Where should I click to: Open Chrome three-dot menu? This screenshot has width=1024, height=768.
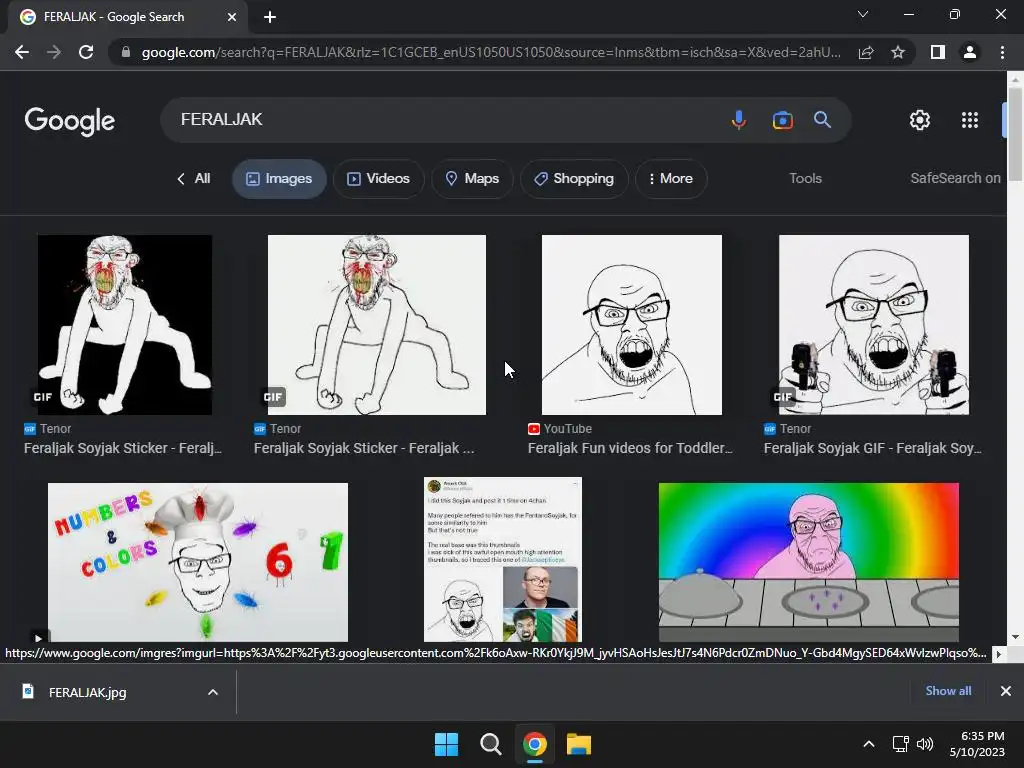(x=1002, y=52)
